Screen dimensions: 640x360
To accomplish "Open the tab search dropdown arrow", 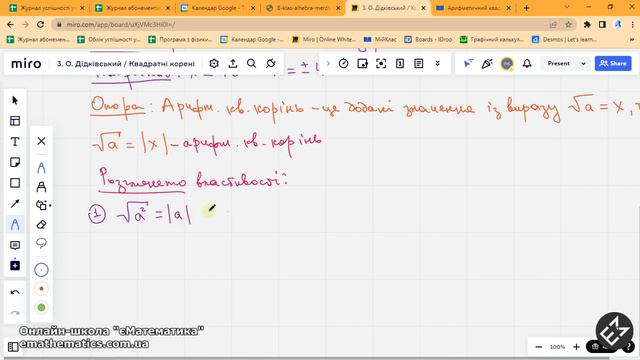I will coord(567,7).
